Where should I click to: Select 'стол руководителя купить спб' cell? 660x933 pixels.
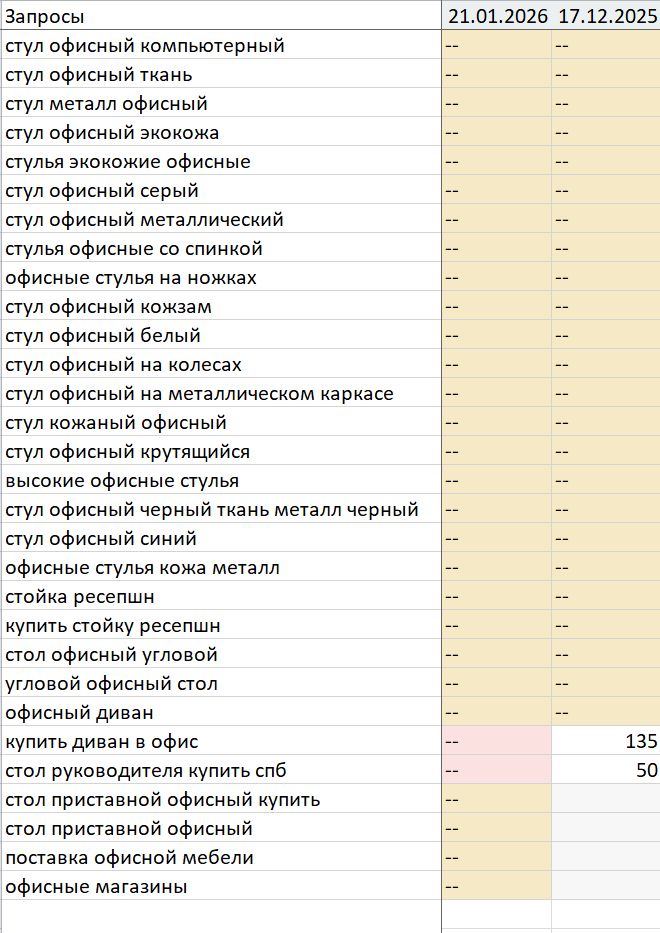pos(221,771)
